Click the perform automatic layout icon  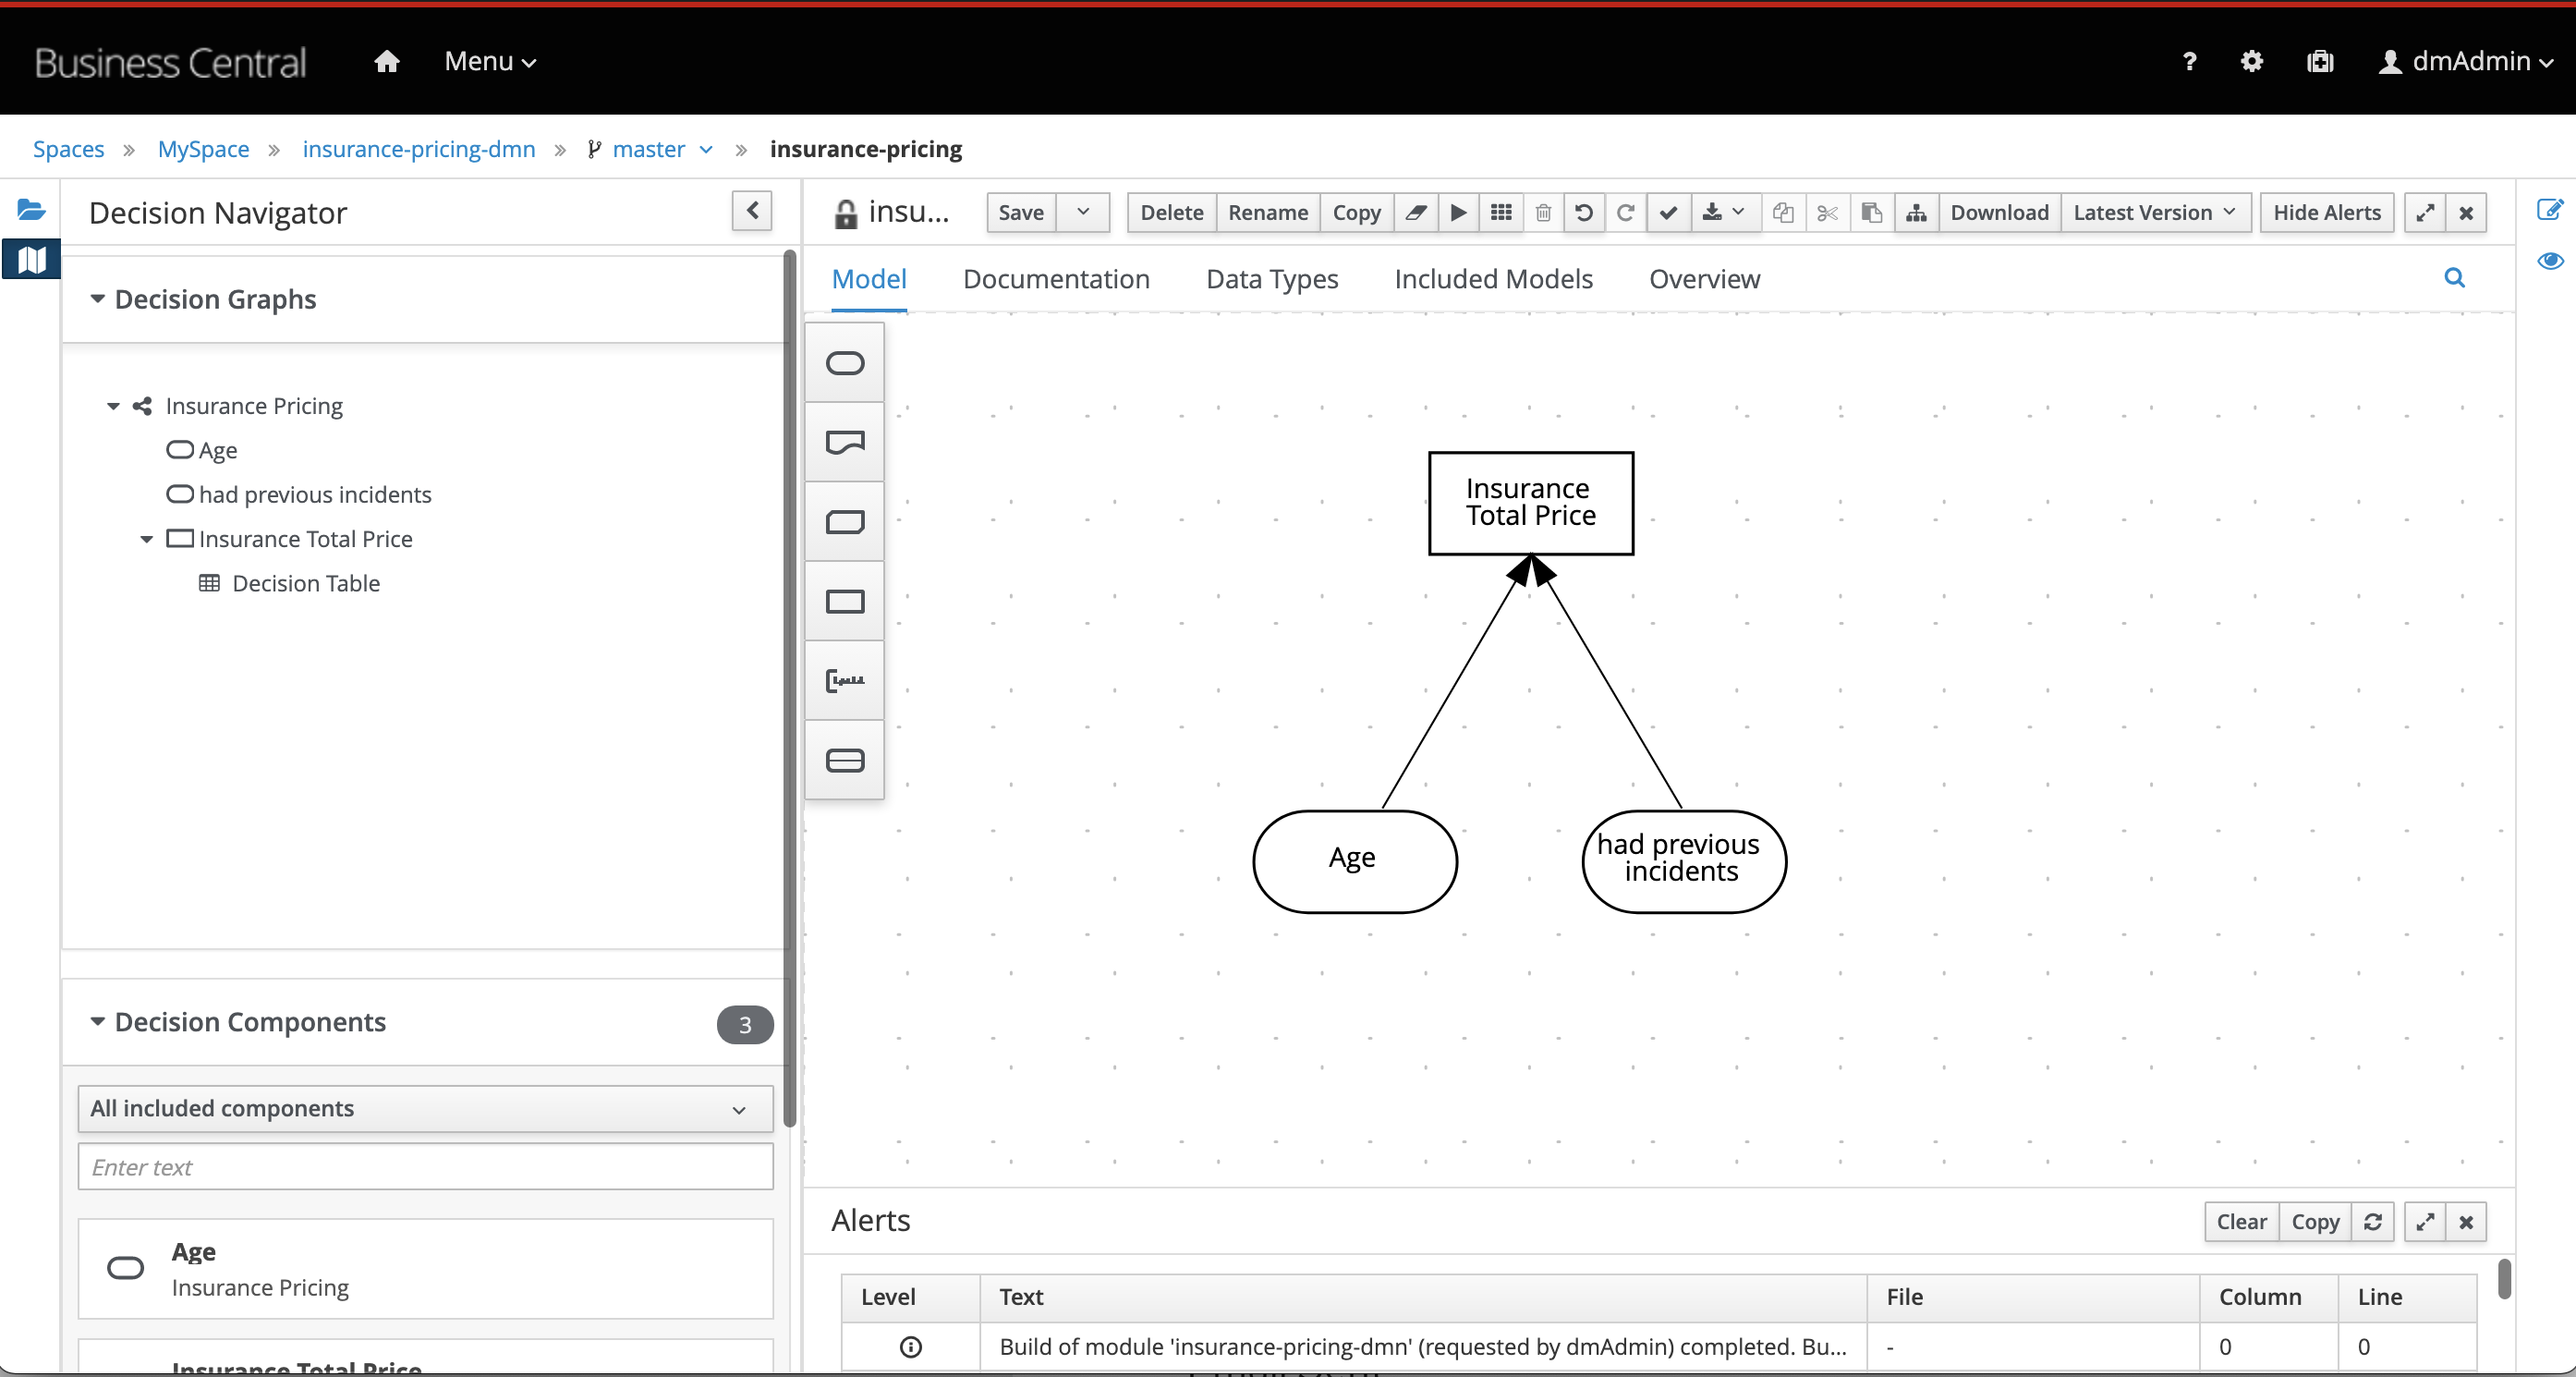click(1916, 213)
